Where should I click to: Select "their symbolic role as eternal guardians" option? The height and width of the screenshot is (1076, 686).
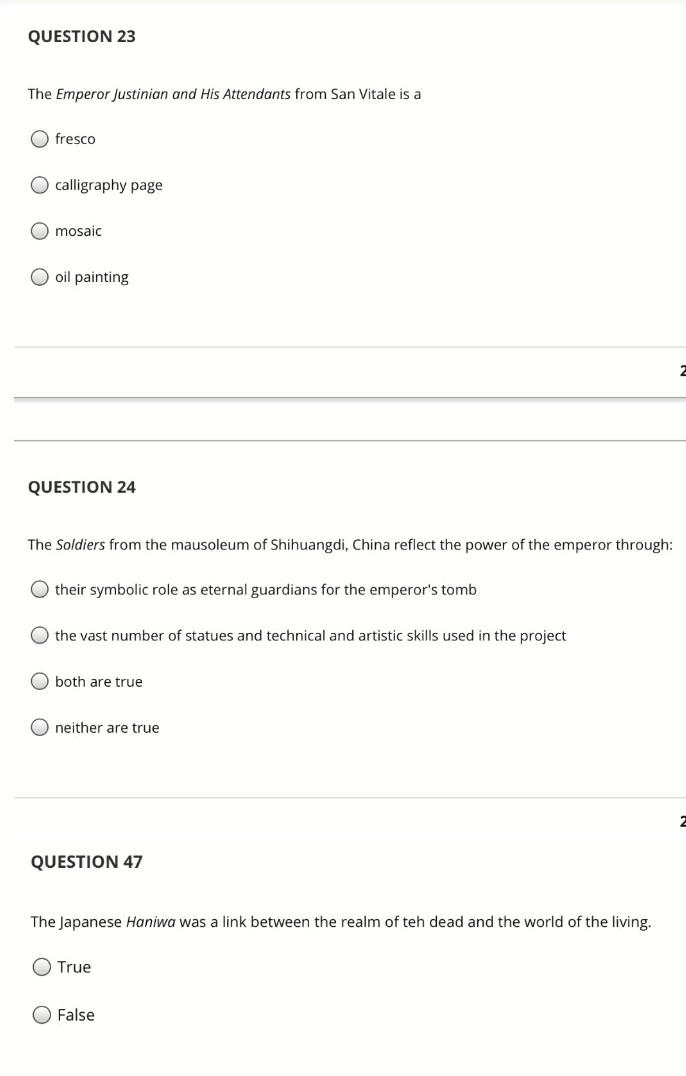point(40,590)
